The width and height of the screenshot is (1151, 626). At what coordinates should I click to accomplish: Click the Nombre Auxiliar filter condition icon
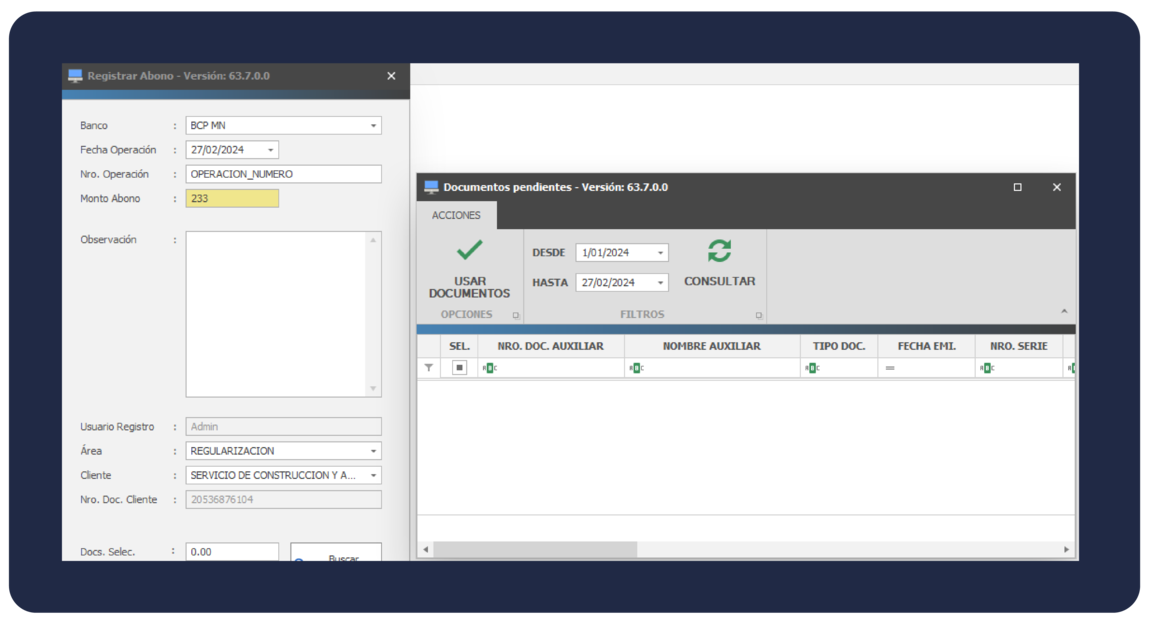tap(635, 368)
